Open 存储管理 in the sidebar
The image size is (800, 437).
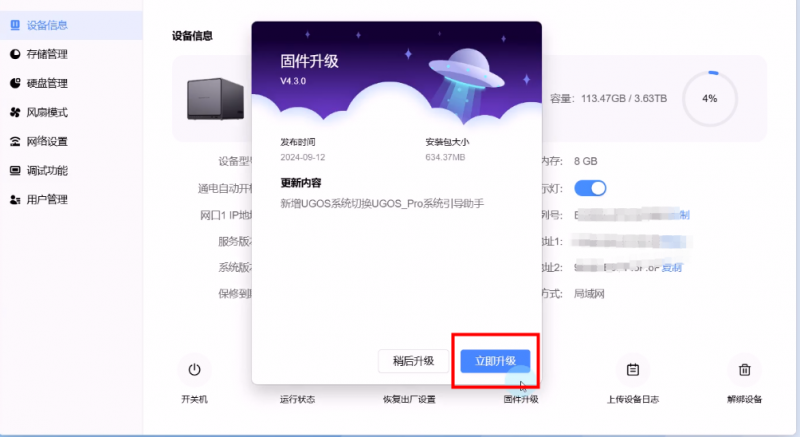(47, 54)
